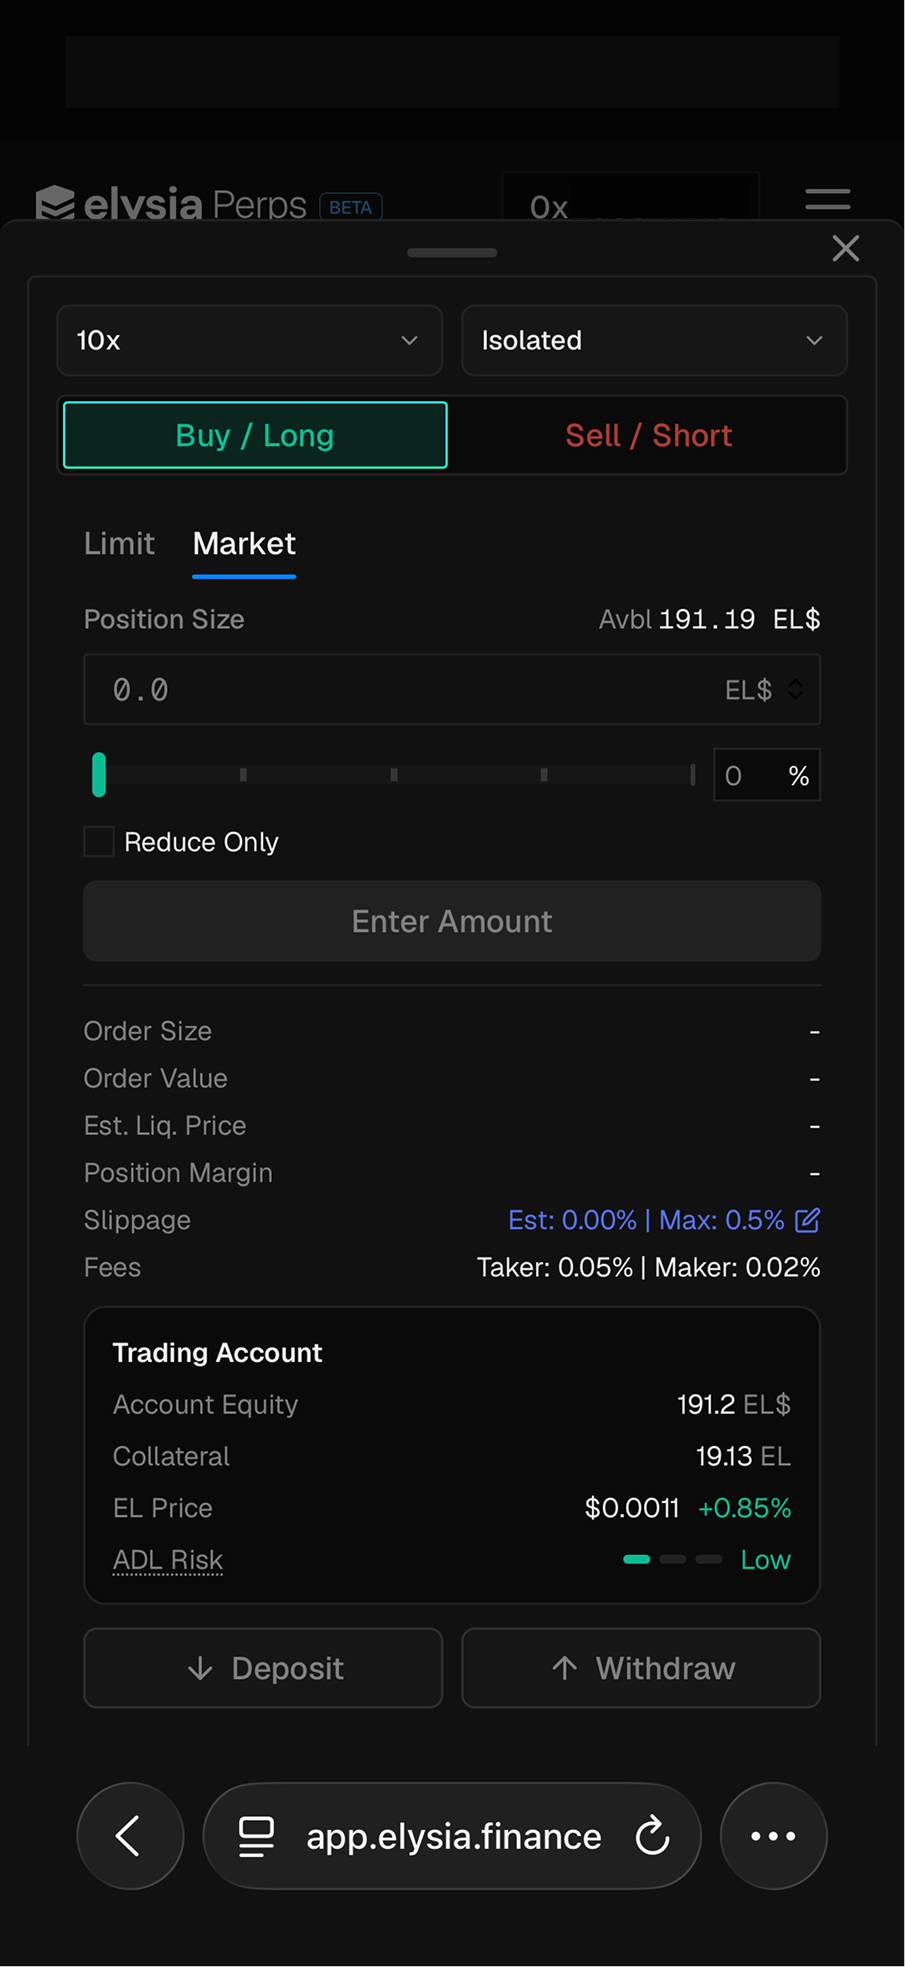This screenshot has height=1967, width=905.
Task: Switch to the Market order tab
Action: click(244, 544)
